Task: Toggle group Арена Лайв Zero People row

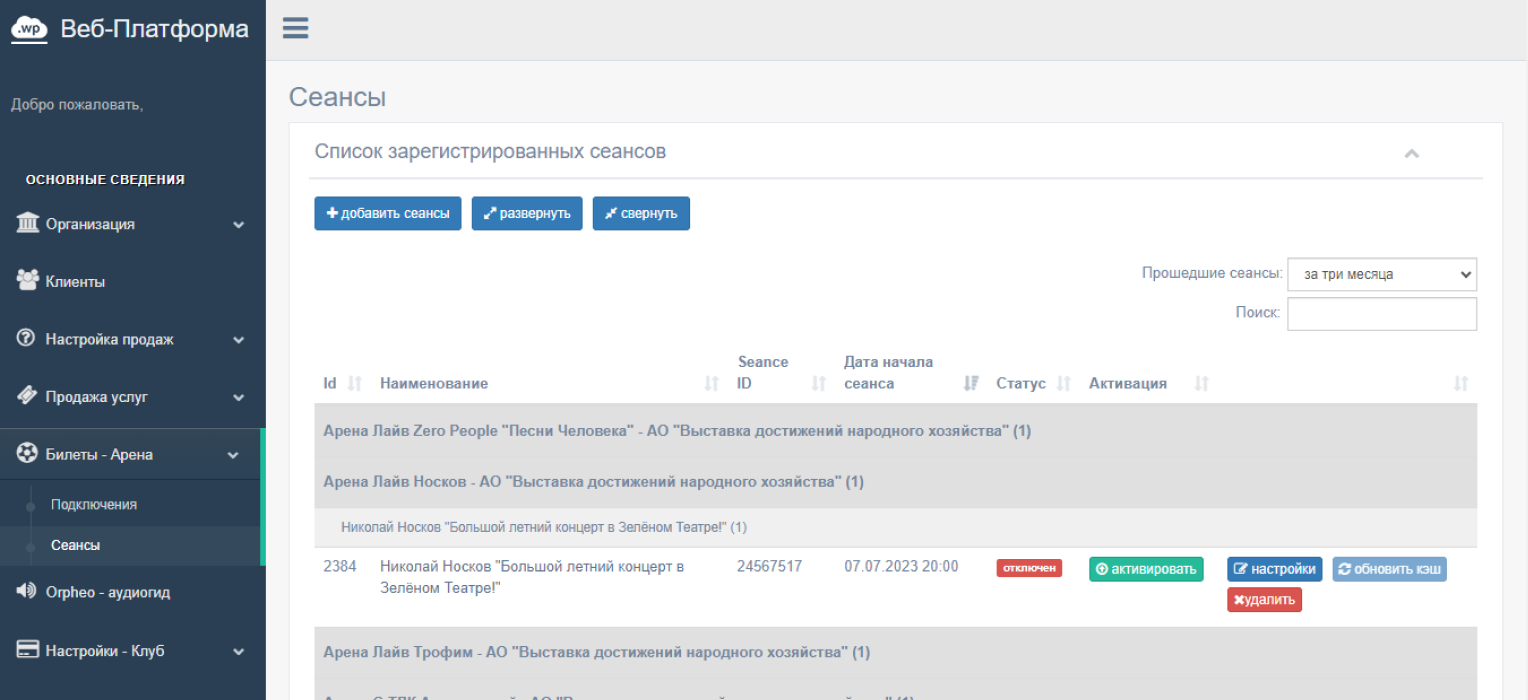Action: [x=895, y=431]
